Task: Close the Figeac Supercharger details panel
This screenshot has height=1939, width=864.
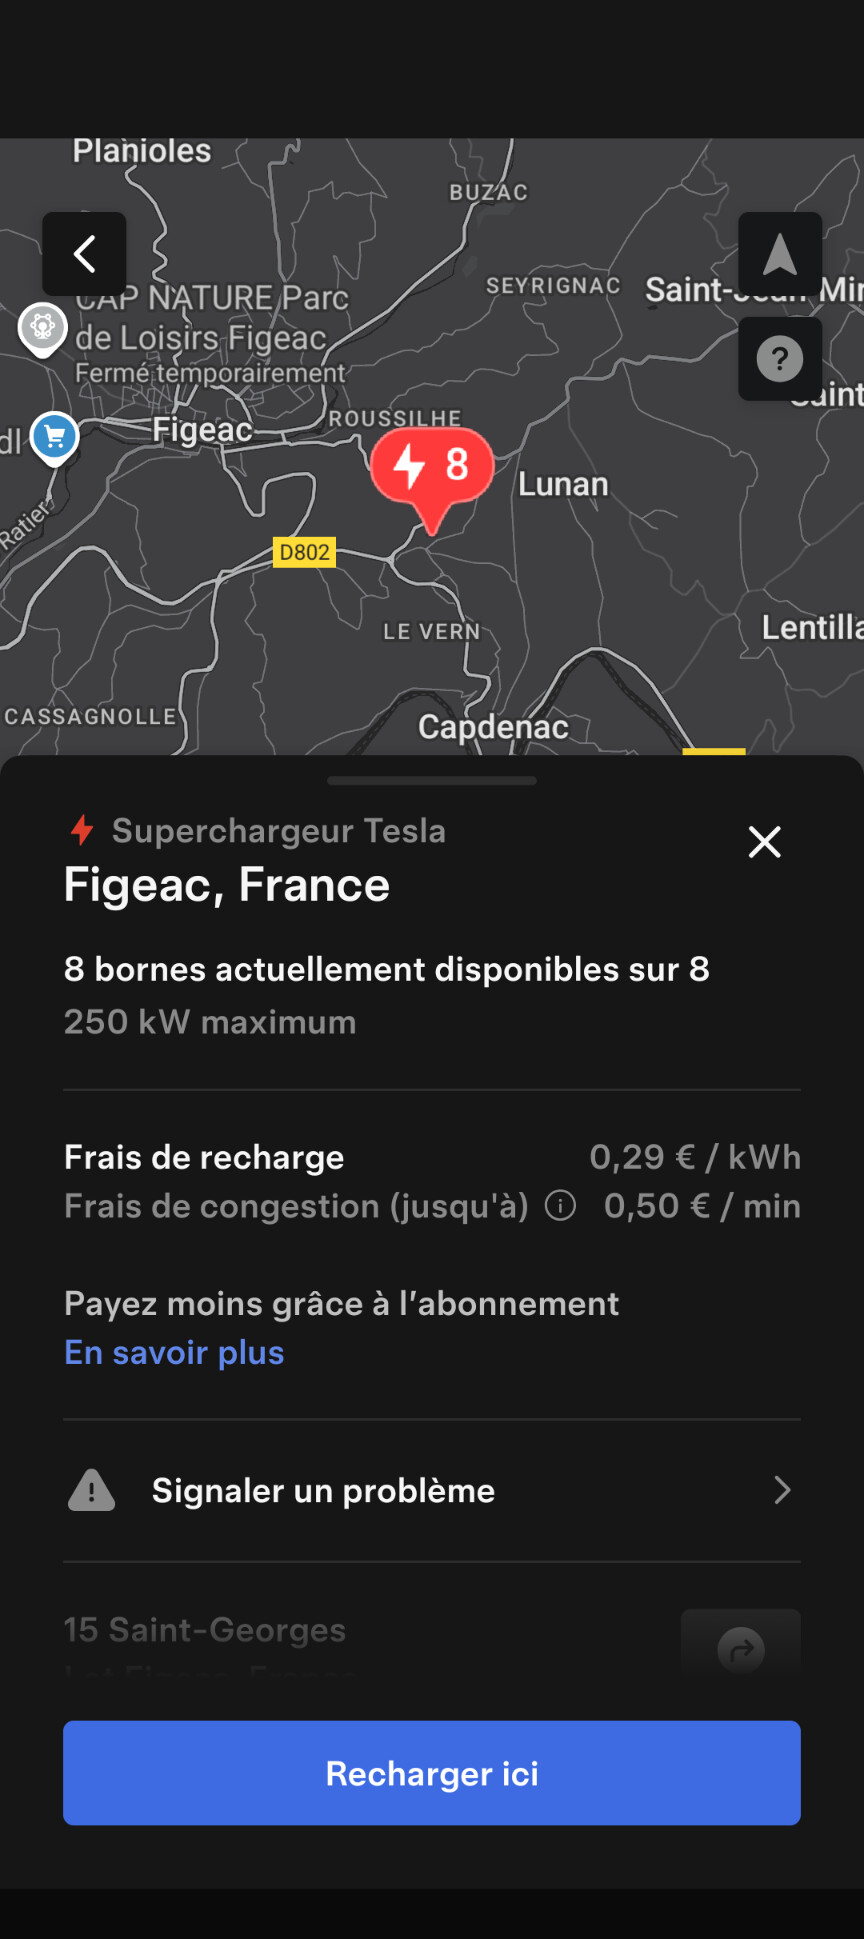Action: [x=765, y=842]
